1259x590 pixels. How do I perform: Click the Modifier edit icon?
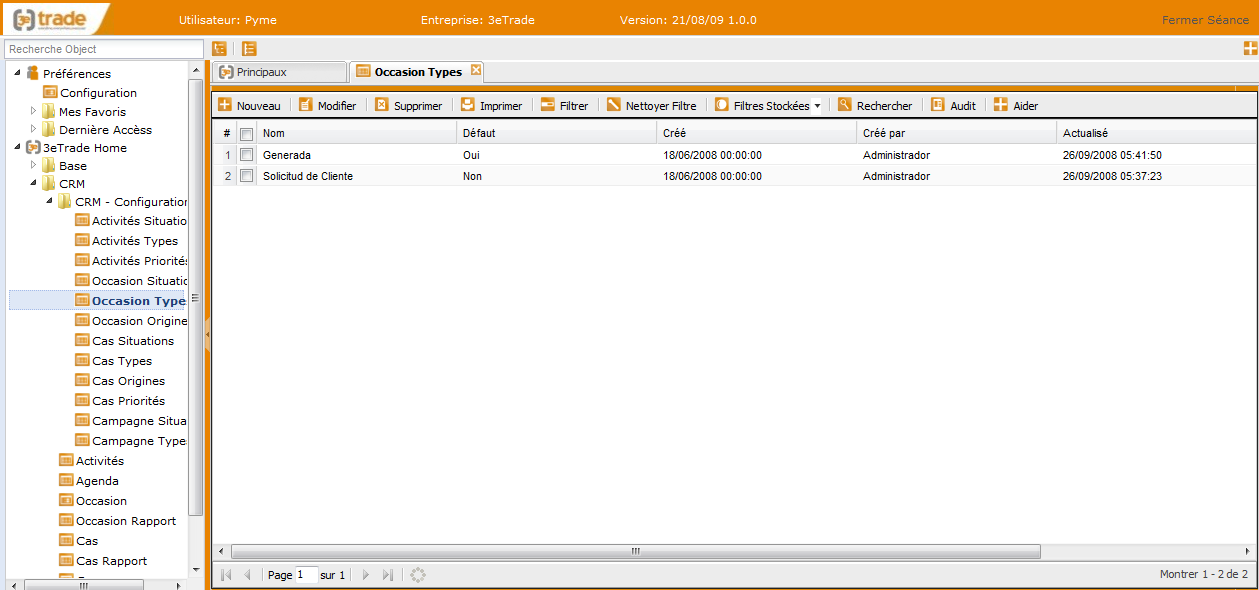click(x=306, y=105)
